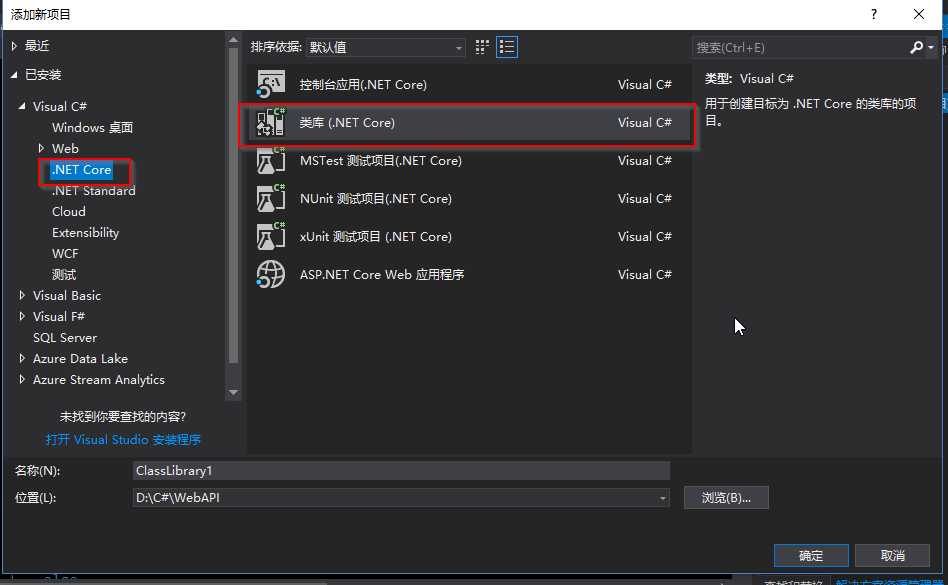Expand the Web node under Visual C#
Image resolution: width=948 pixels, height=585 pixels.
[x=41, y=148]
